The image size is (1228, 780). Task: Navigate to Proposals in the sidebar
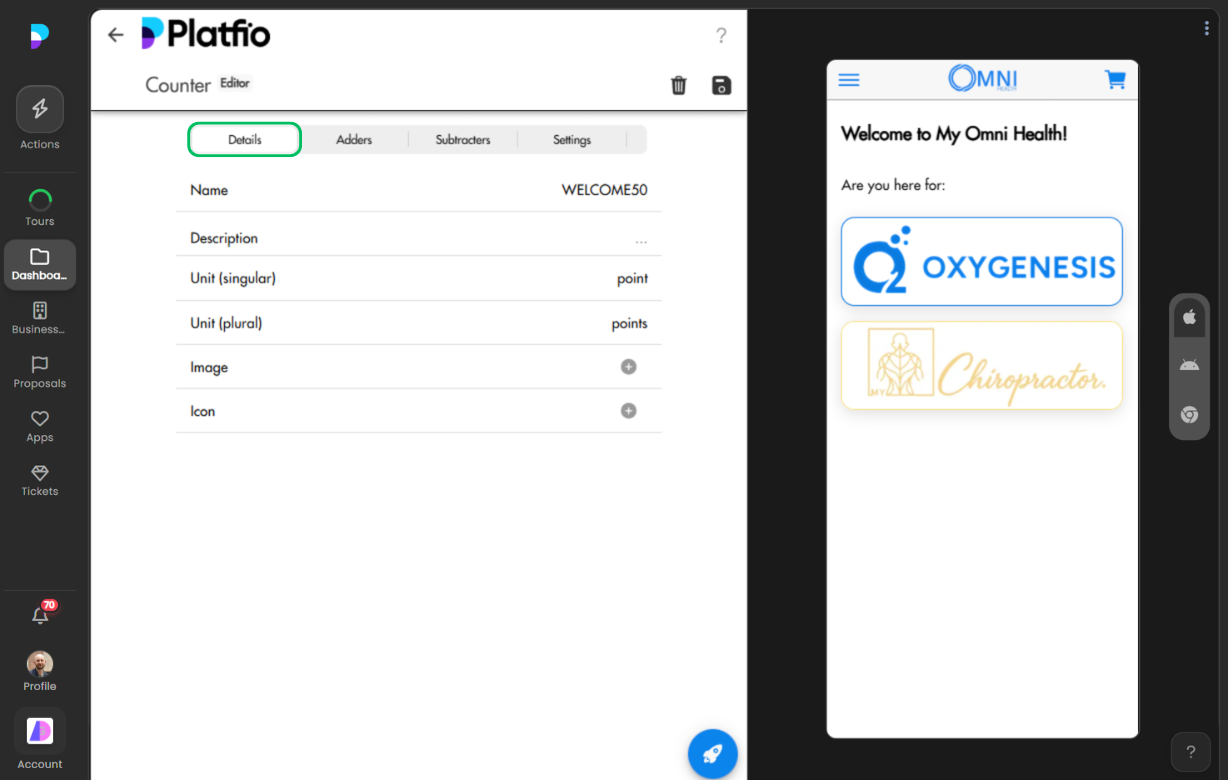pos(39,373)
